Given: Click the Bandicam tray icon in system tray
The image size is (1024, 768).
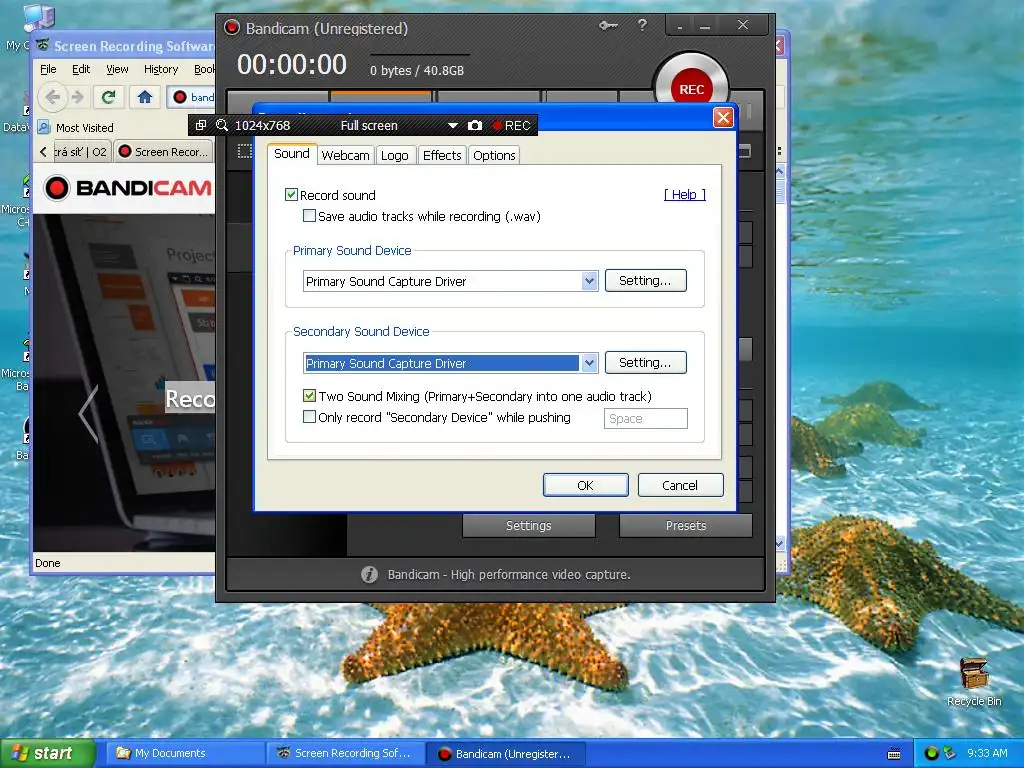Looking at the screenshot, I should coord(932,753).
